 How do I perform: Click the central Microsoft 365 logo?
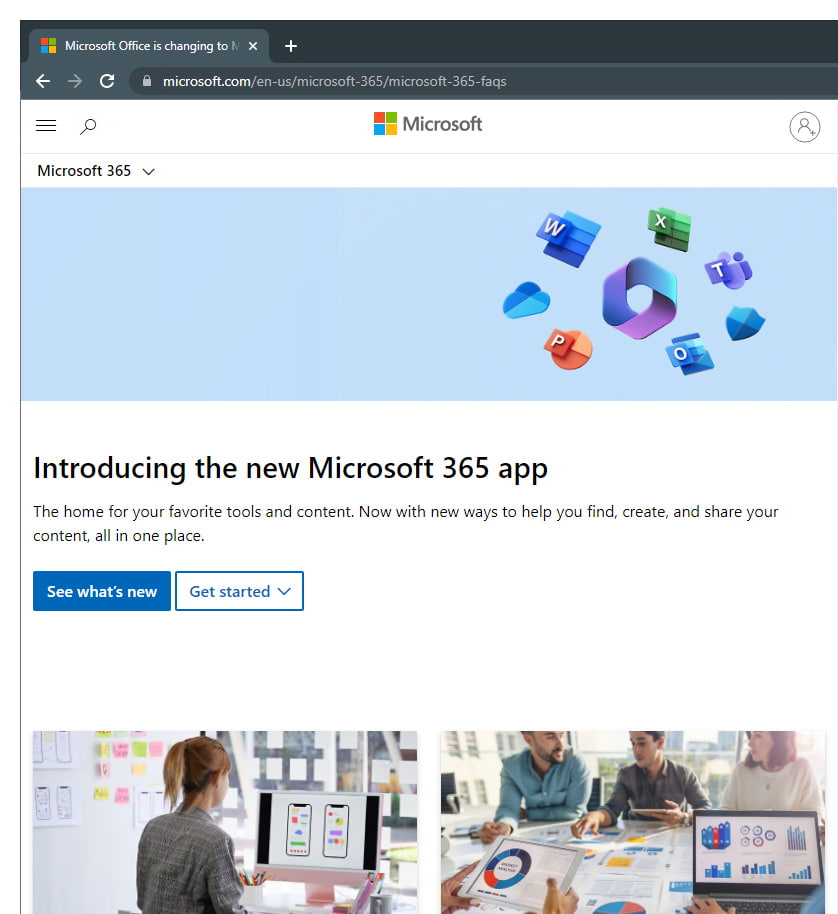[639, 298]
